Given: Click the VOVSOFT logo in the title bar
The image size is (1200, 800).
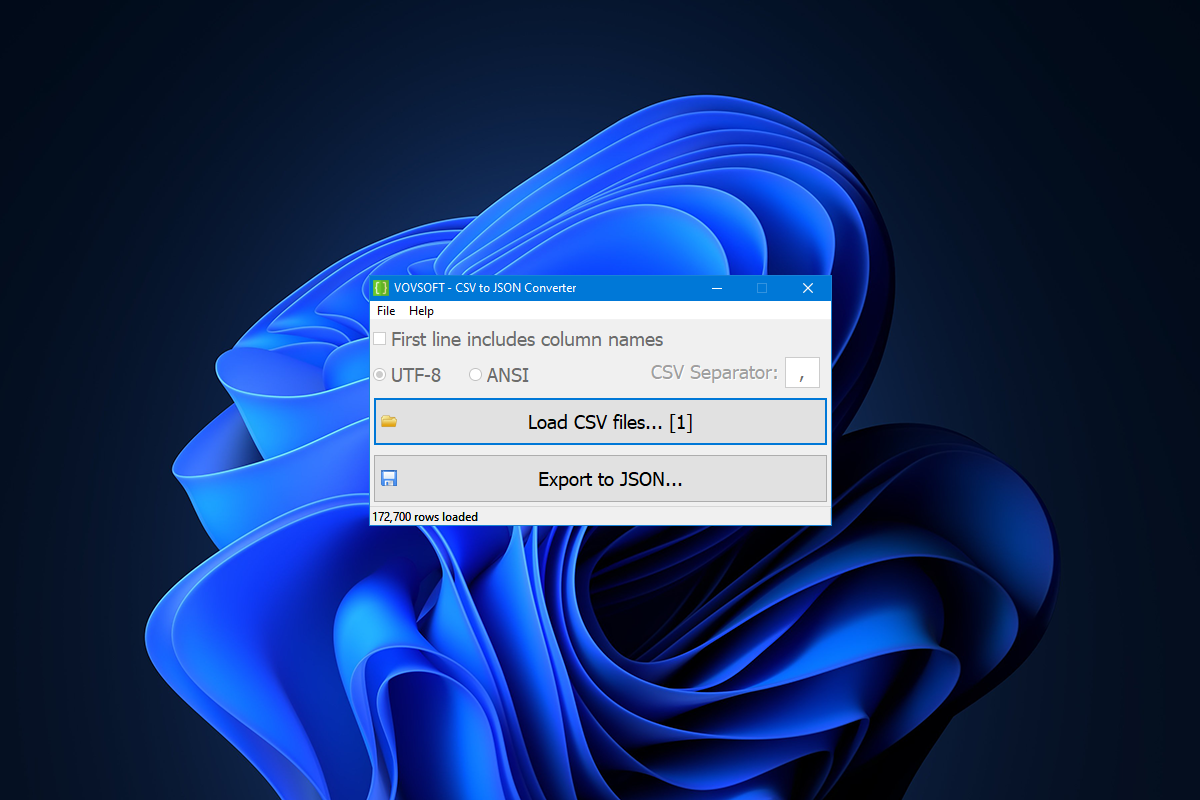Looking at the screenshot, I should click(x=380, y=287).
